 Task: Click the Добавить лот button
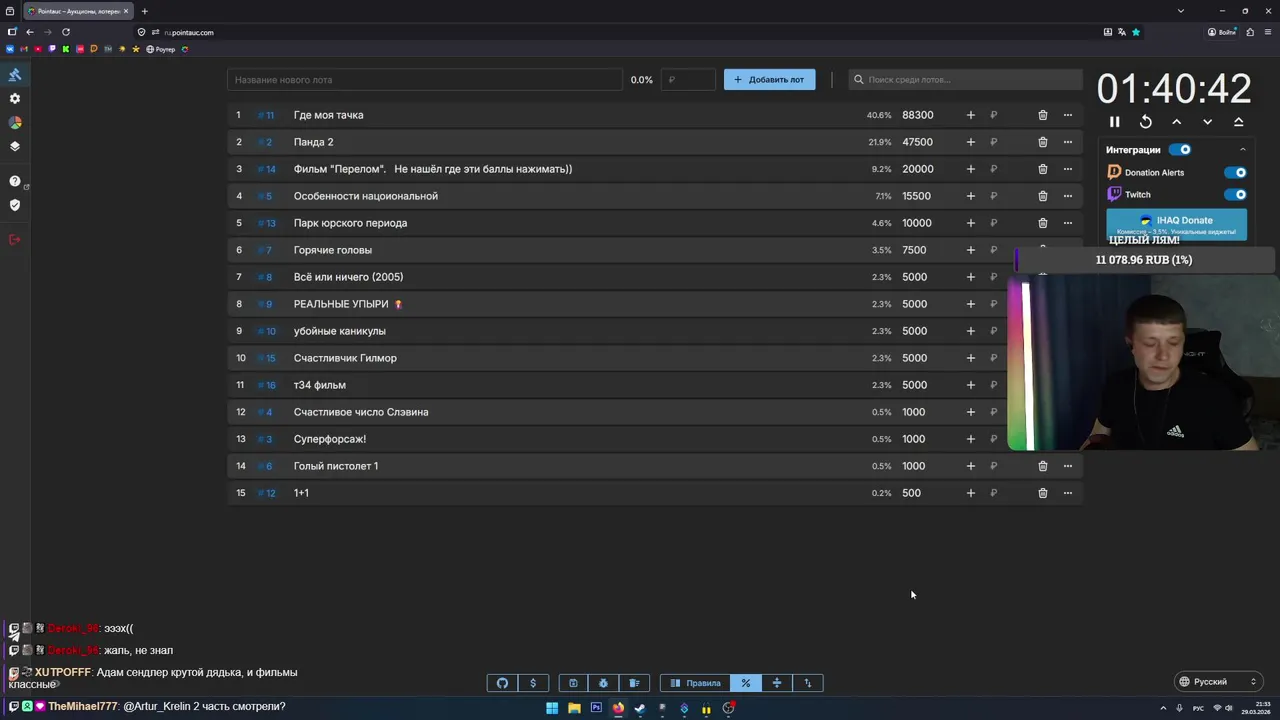coord(770,80)
